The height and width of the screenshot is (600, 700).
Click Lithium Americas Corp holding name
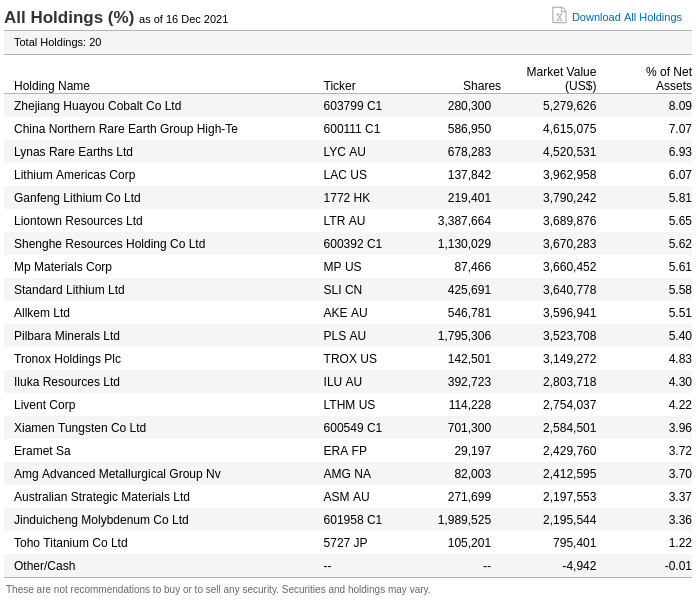(x=74, y=175)
